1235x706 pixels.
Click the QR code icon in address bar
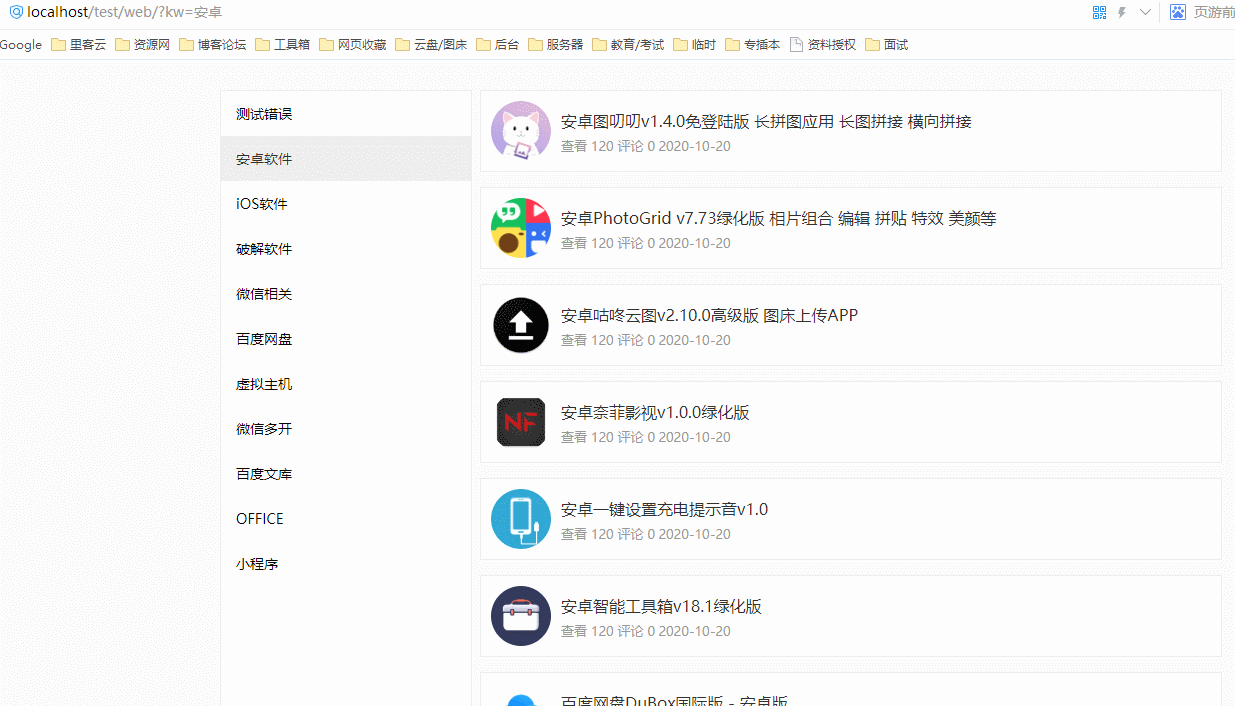[x=1099, y=12]
